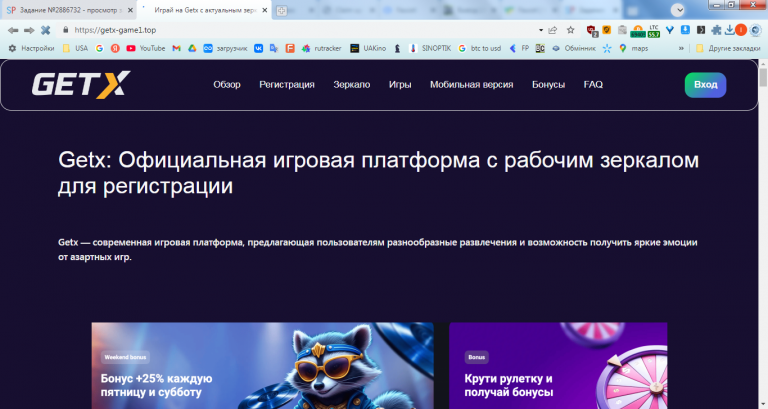The width and height of the screenshot is (768, 409).
Task: Open the rutracker bookmark
Action: 322,48
